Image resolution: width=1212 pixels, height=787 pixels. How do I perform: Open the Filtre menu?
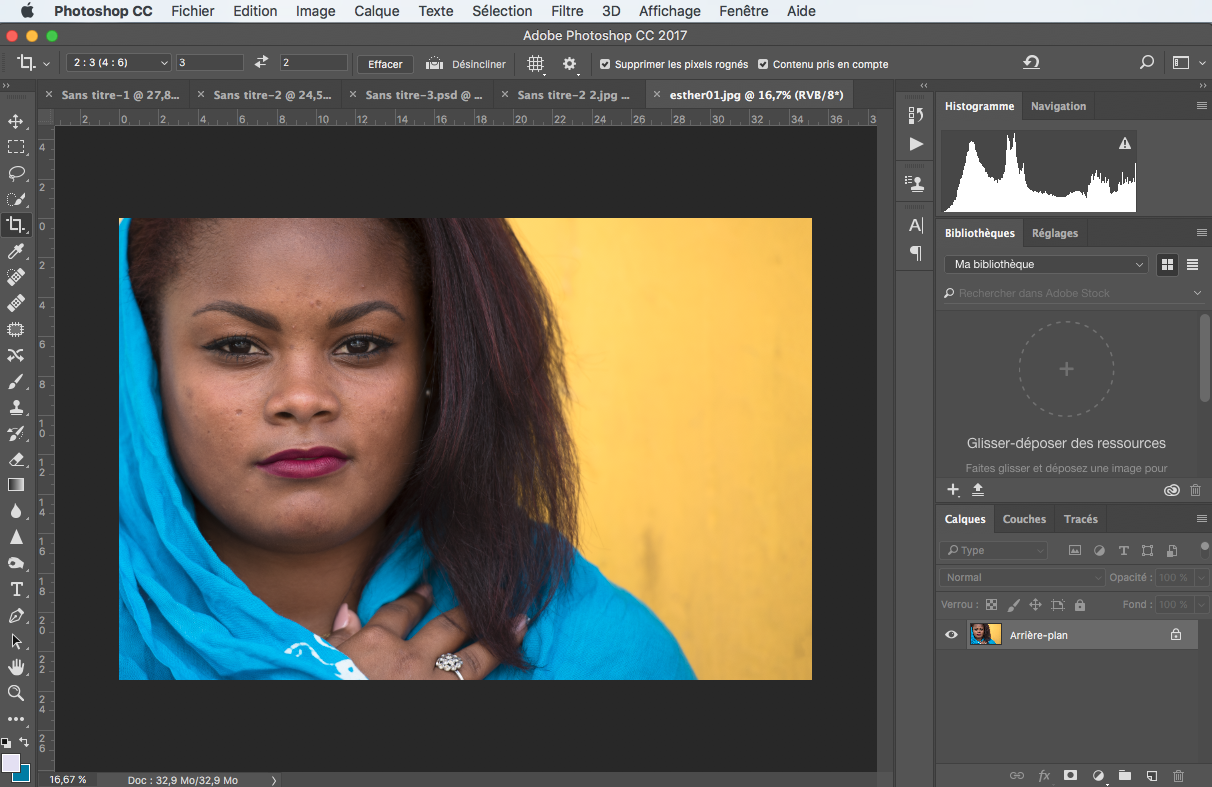567,11
